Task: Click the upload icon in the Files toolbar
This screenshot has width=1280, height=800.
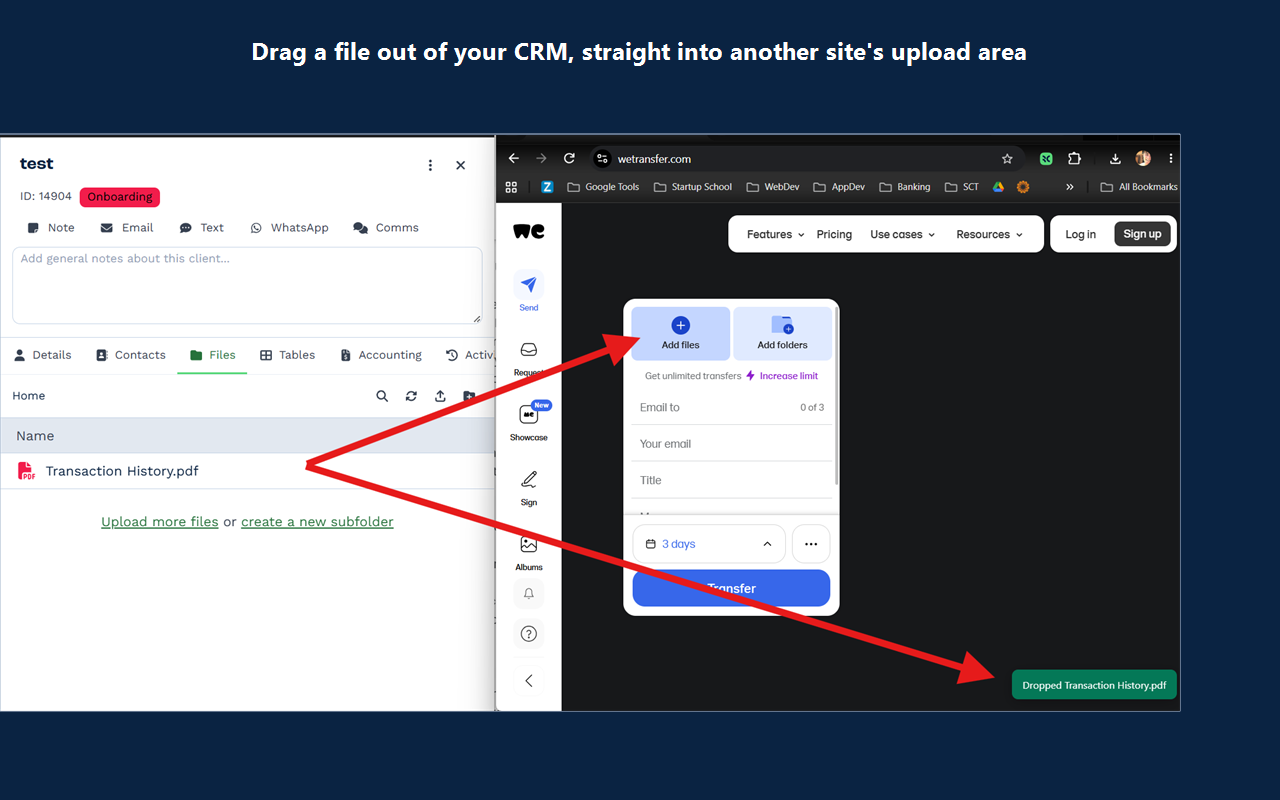Action: pyautogui.click(x=440, y=396)
